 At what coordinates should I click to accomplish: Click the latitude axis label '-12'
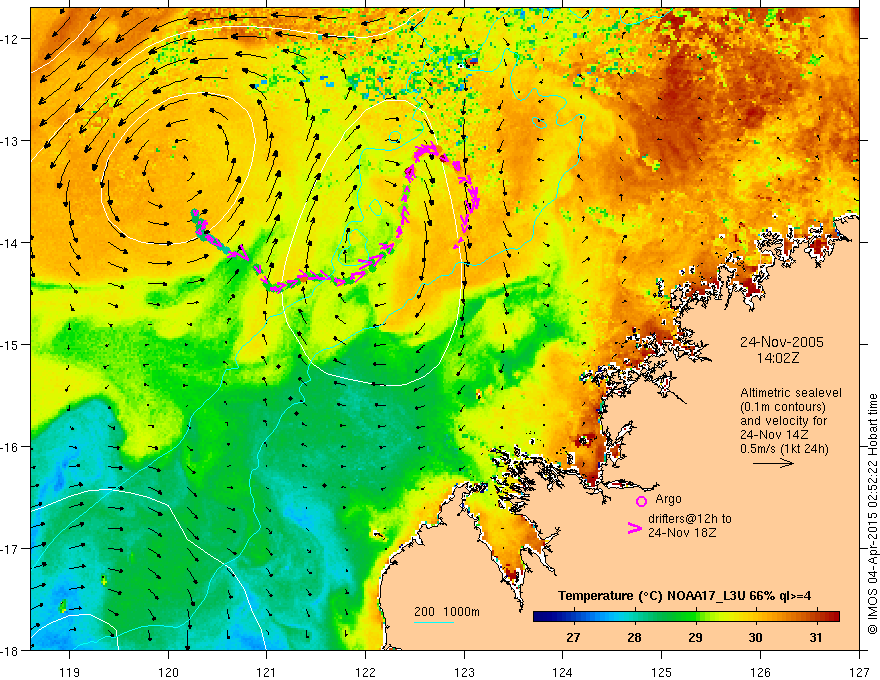click(x=11, y=39)
